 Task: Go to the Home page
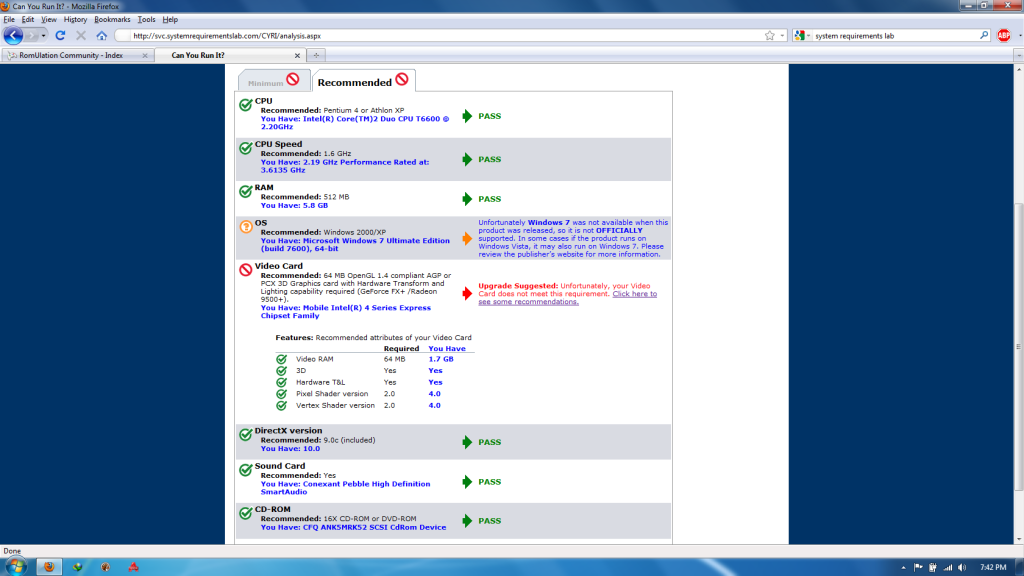[102, 36]
